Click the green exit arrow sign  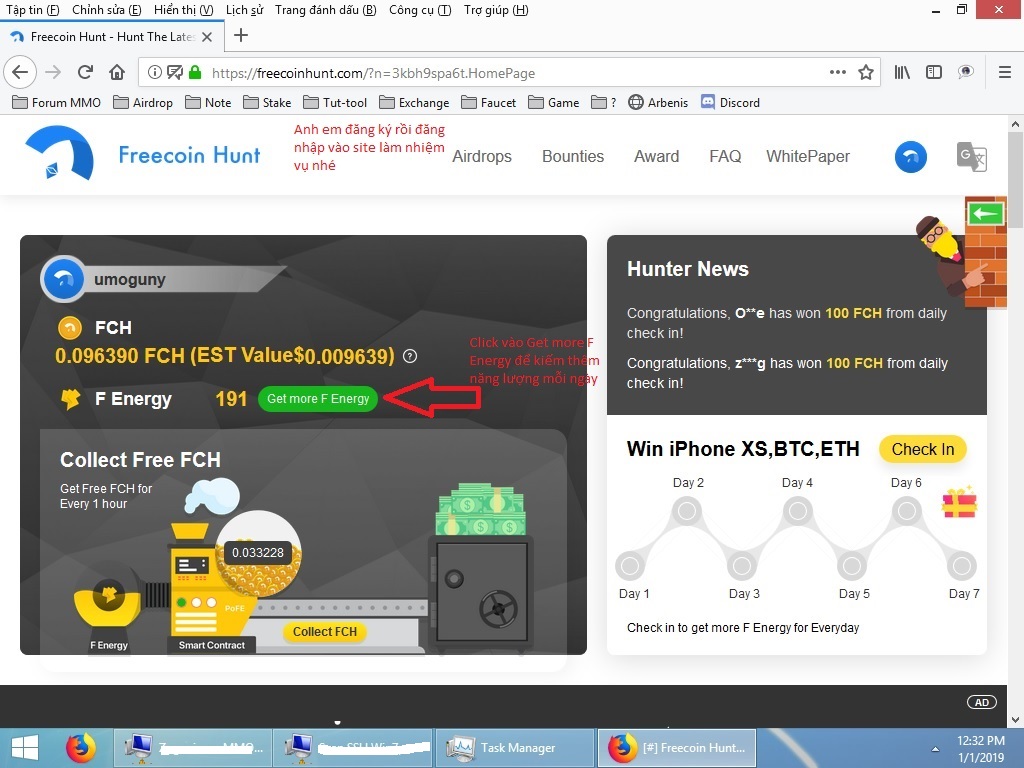(985, 214)
